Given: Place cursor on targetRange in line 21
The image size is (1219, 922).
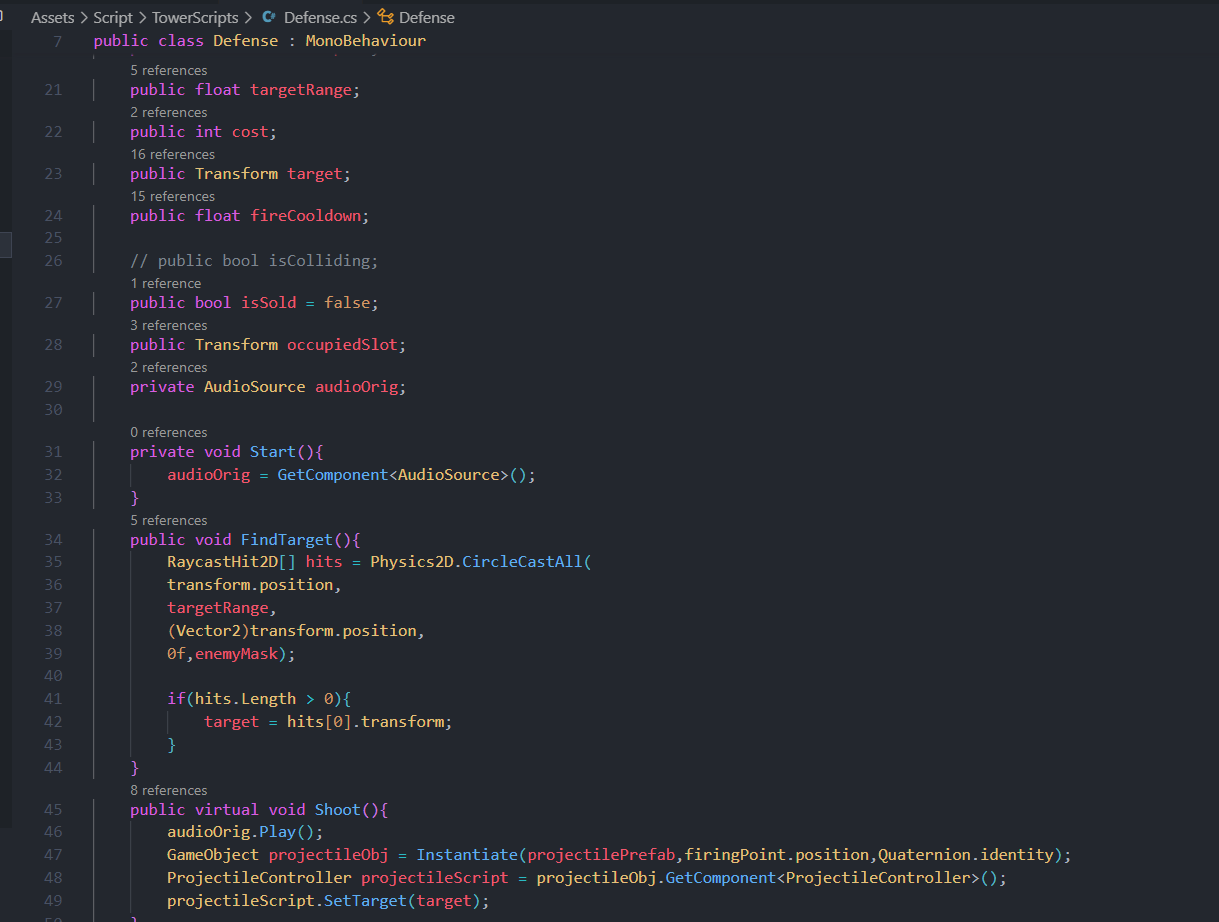Looking at the screenshot, I should click(301, 90).
